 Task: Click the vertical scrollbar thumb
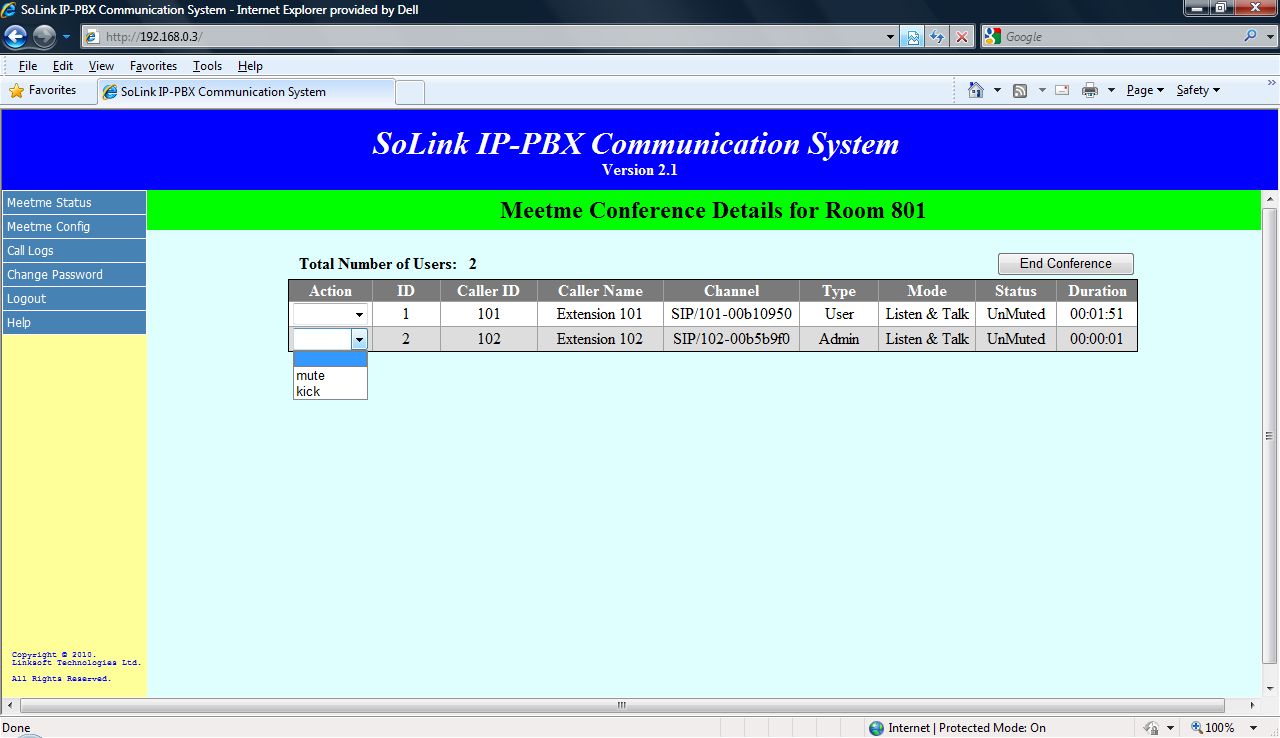coord(1270,436)
